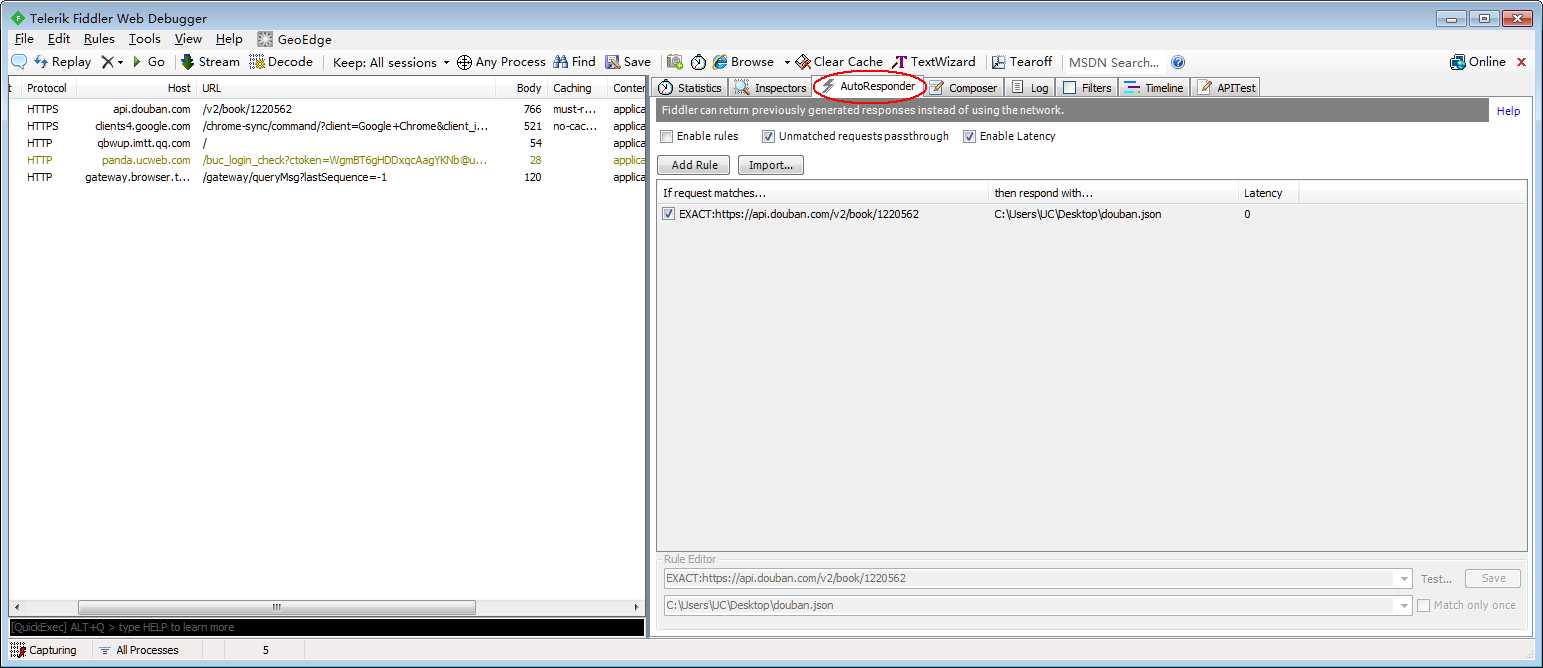Open the Keep: All sessions dropdown
This screenshot has height=668, width=1543.
pos(391,62)
